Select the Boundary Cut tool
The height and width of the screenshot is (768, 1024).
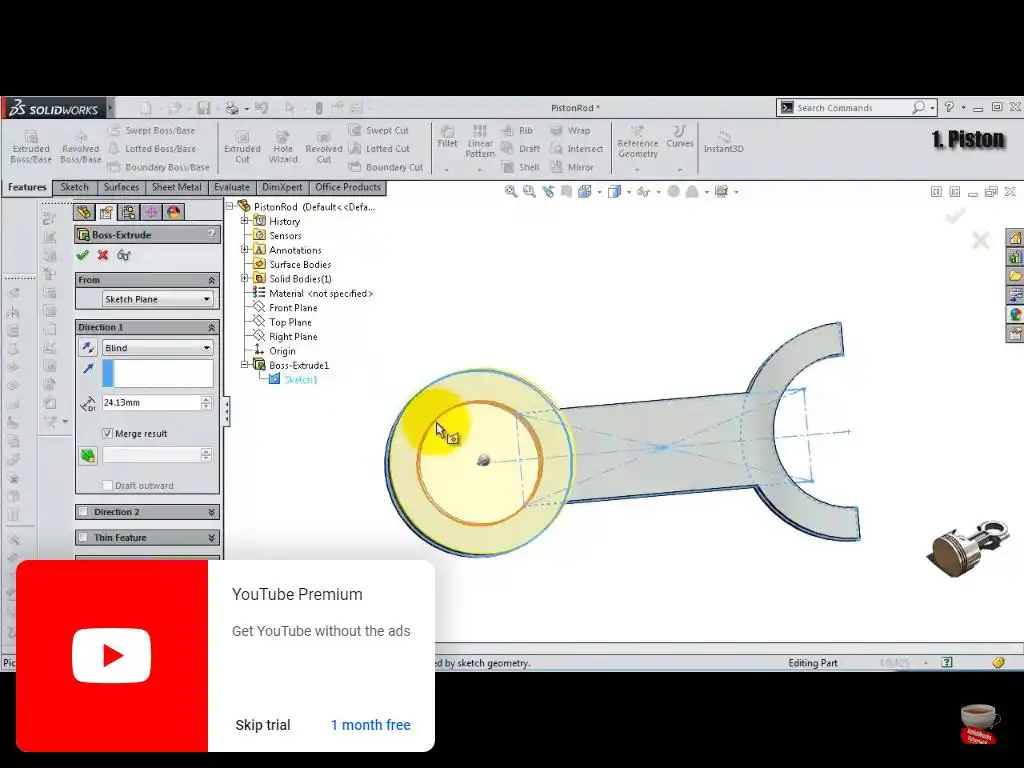pos(386,167)
